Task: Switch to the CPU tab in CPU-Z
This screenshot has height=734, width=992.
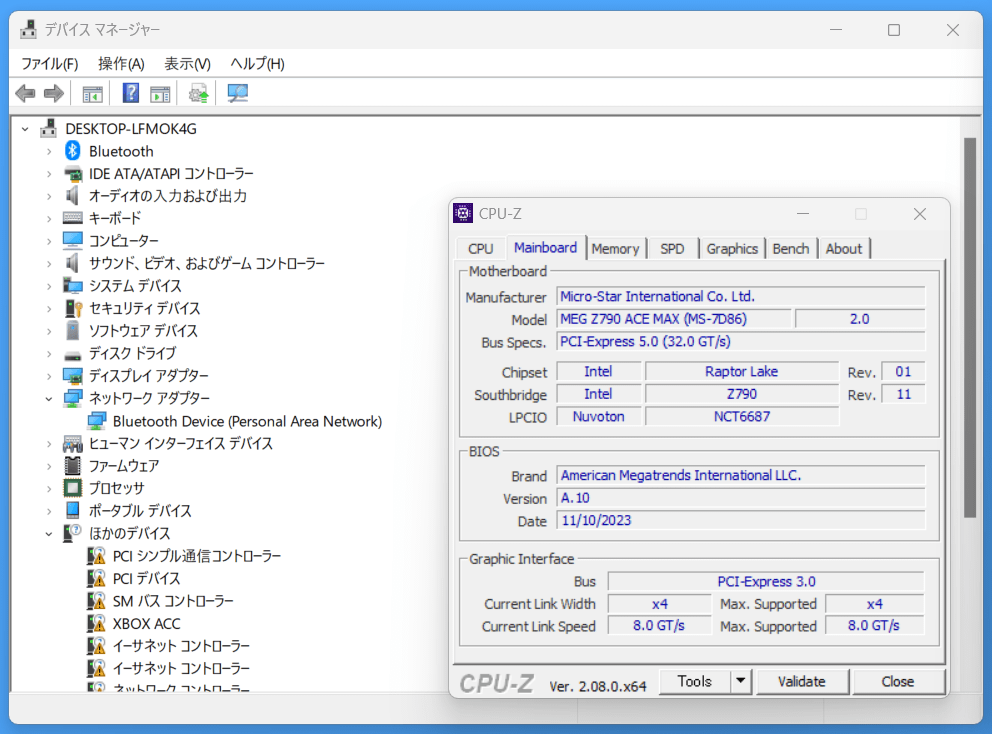Action: coord(480,249)
